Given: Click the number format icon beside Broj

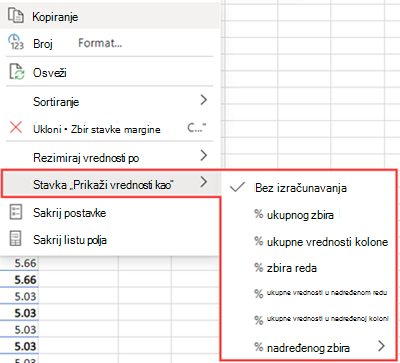Looking at the screenshot, I should (16, 42).
